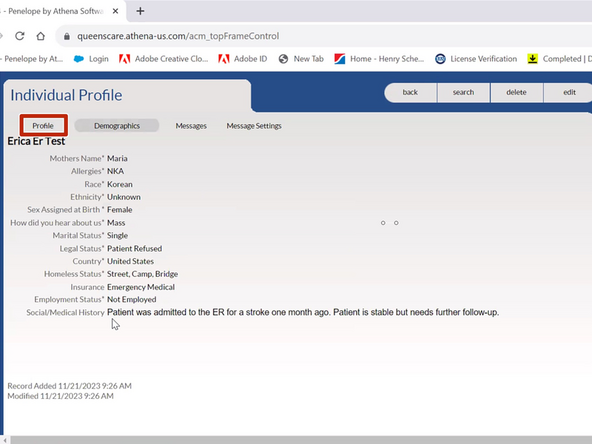Open the Message Settings tab

254,126
